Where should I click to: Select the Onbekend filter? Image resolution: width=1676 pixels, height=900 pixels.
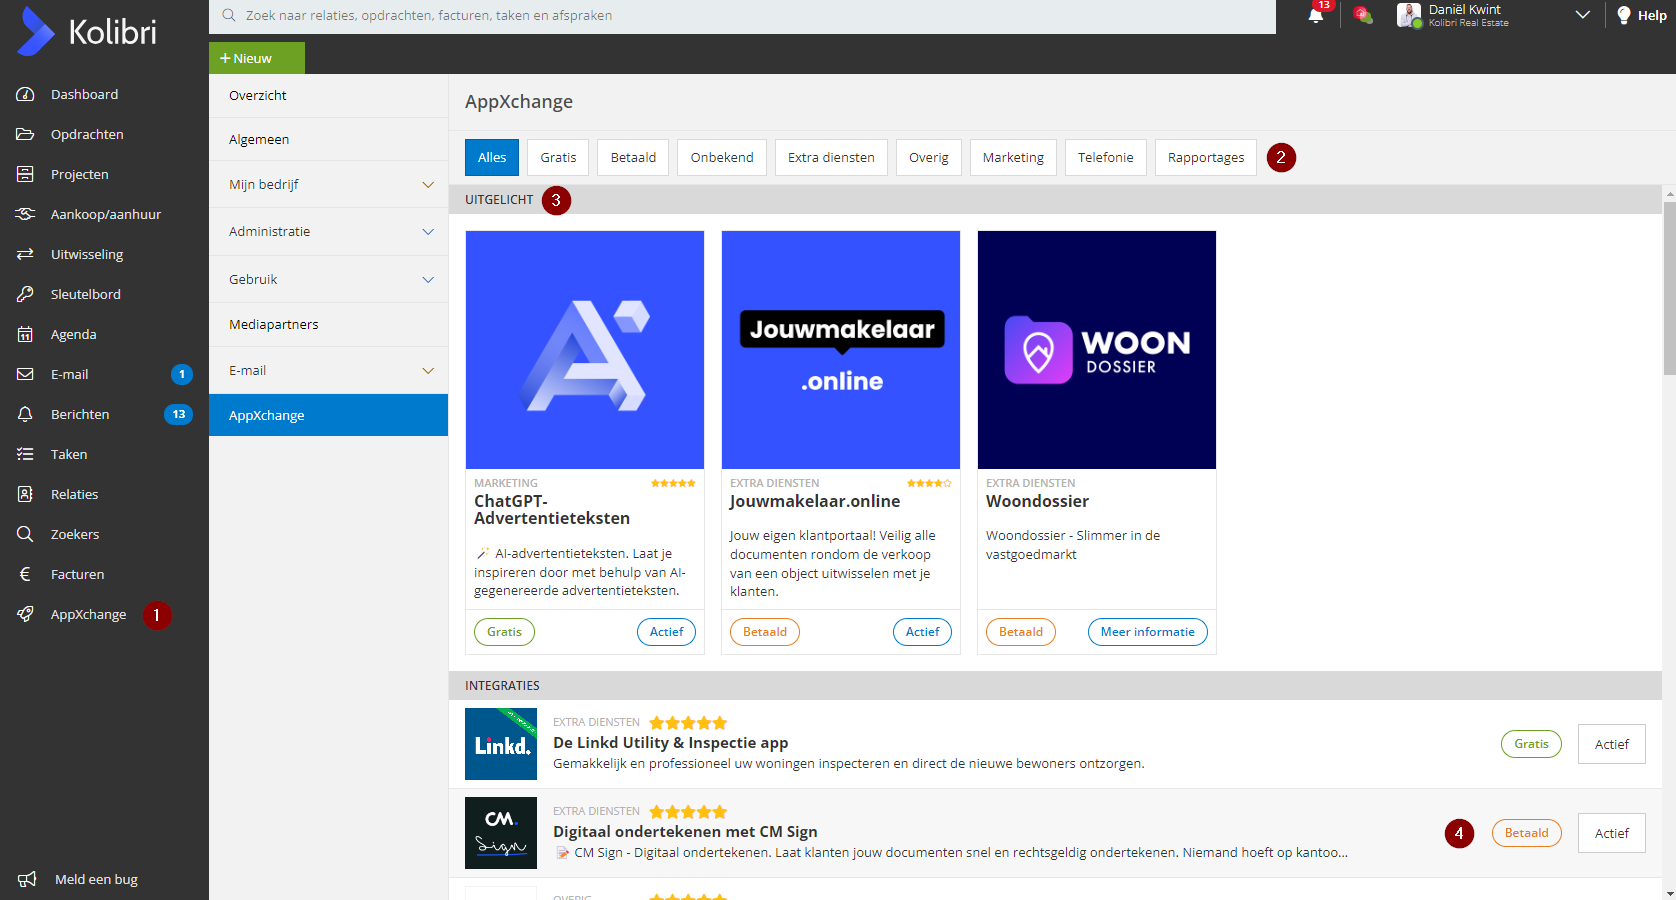pos(722,157)
